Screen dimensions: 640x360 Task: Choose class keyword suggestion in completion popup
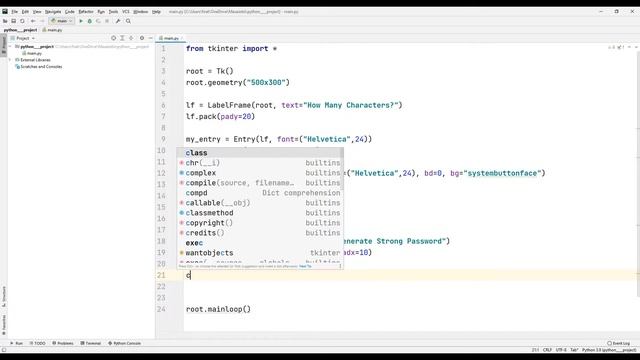coord(260,153)
